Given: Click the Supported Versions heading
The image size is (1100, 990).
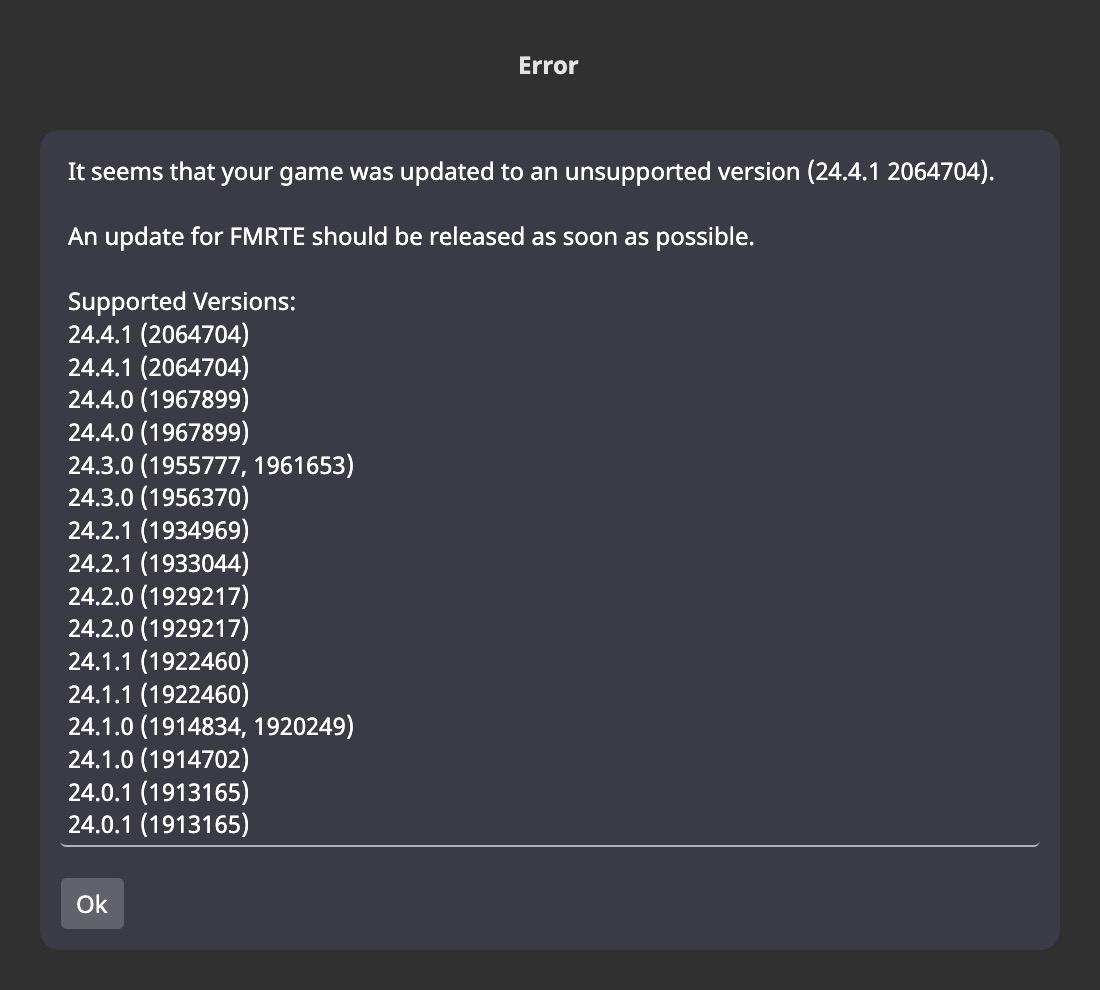Looking at the screenshot, I should tap(182, 302).
